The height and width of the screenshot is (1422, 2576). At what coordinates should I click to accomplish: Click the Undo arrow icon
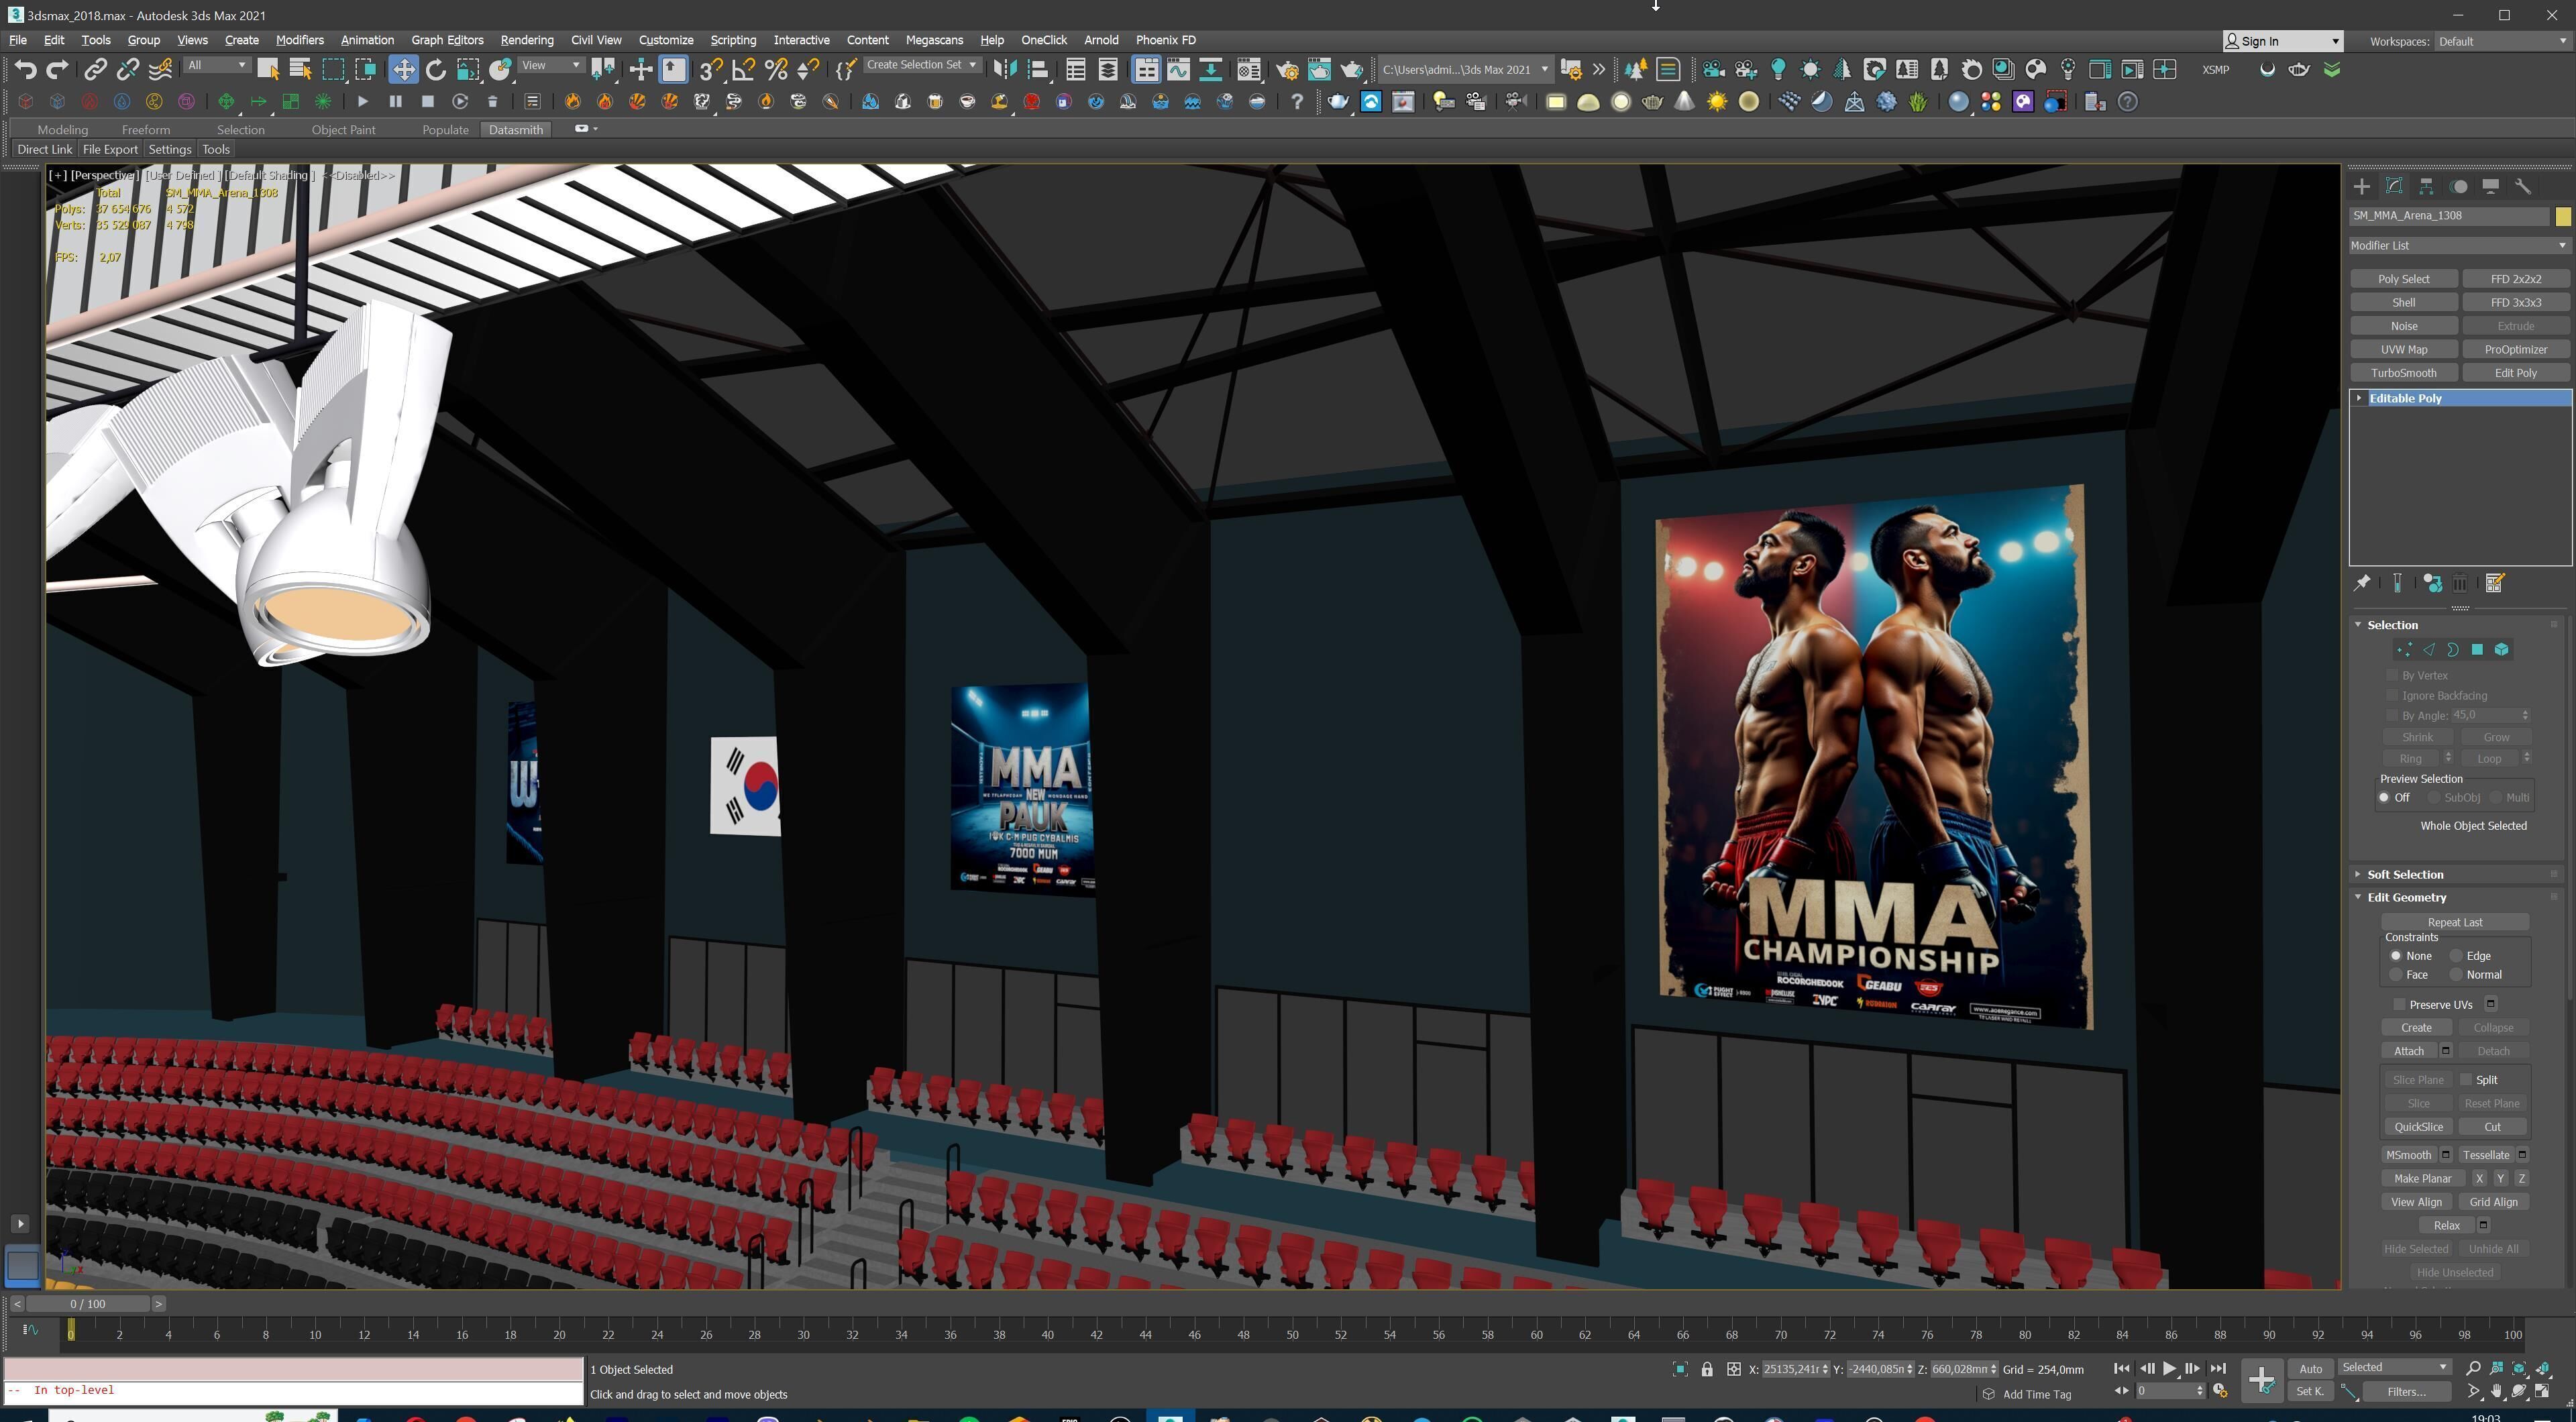pos(26,69)
